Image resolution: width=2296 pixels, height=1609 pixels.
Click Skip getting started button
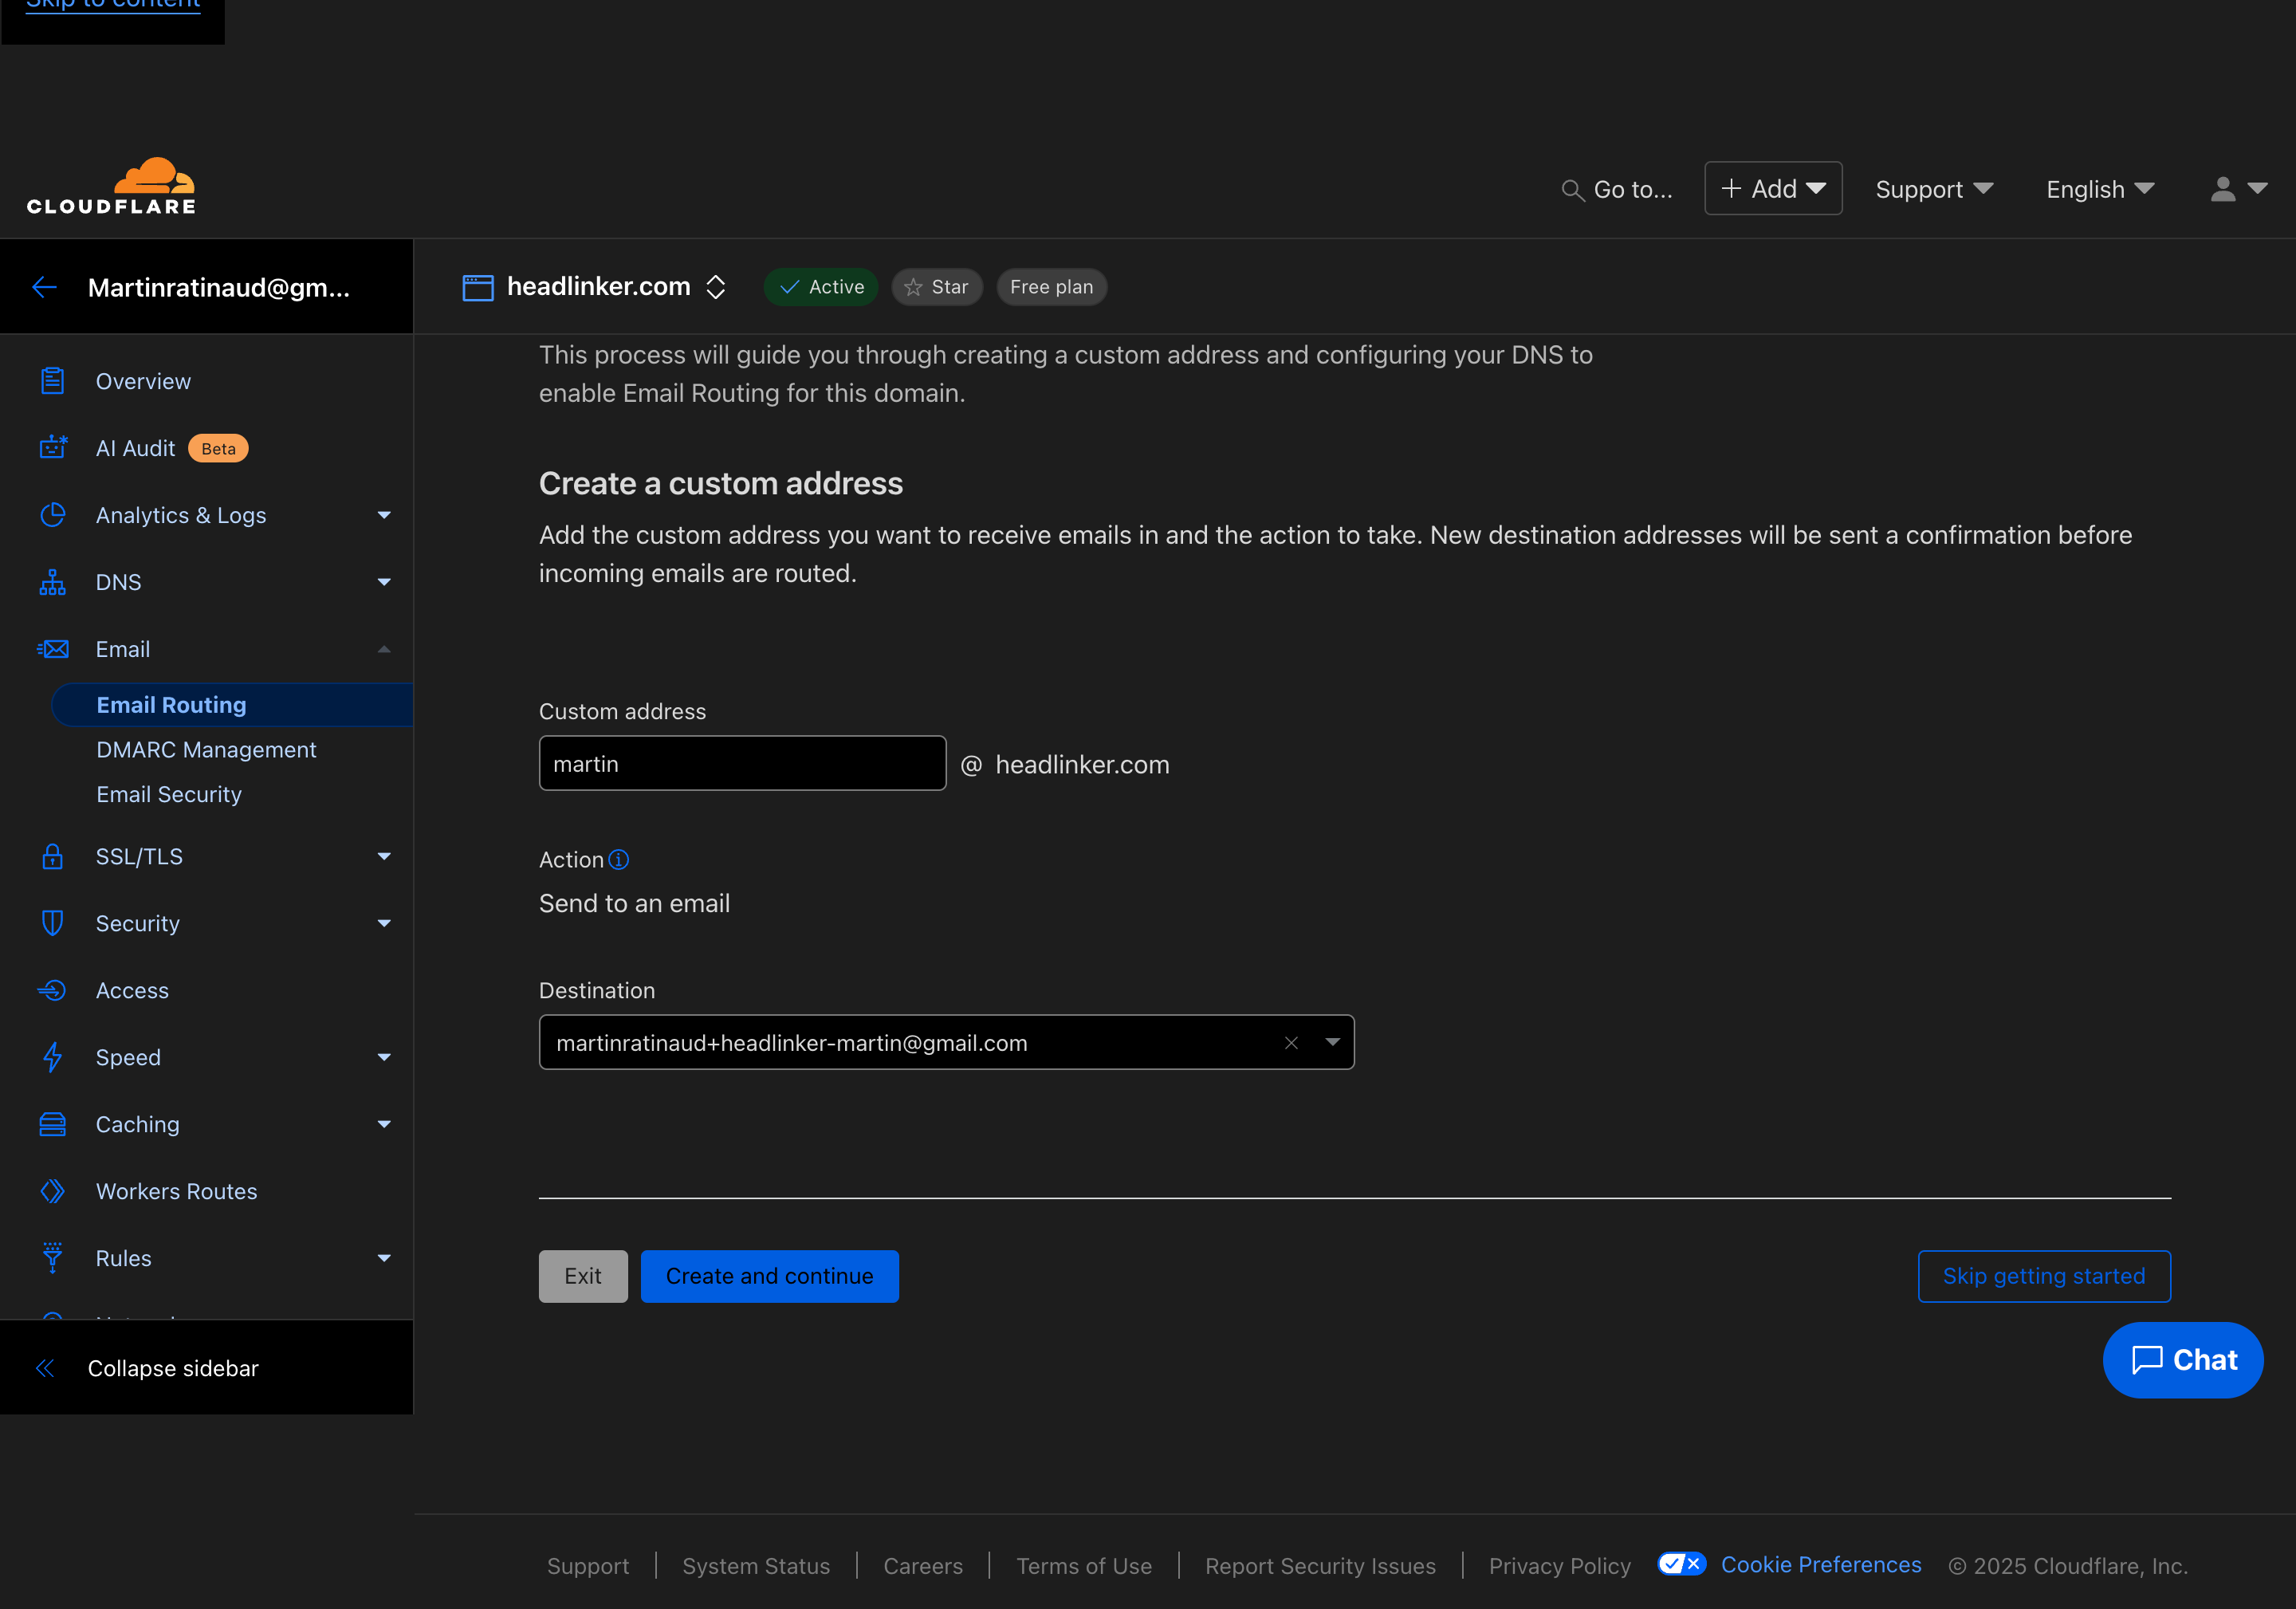pyautogui.click(x=2043, y=1276)
